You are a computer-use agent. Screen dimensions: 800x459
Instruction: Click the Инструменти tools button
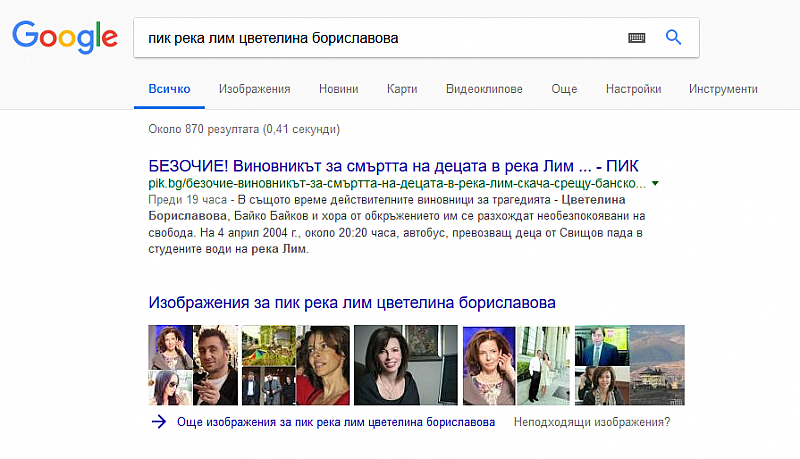(x=723, y=89)
